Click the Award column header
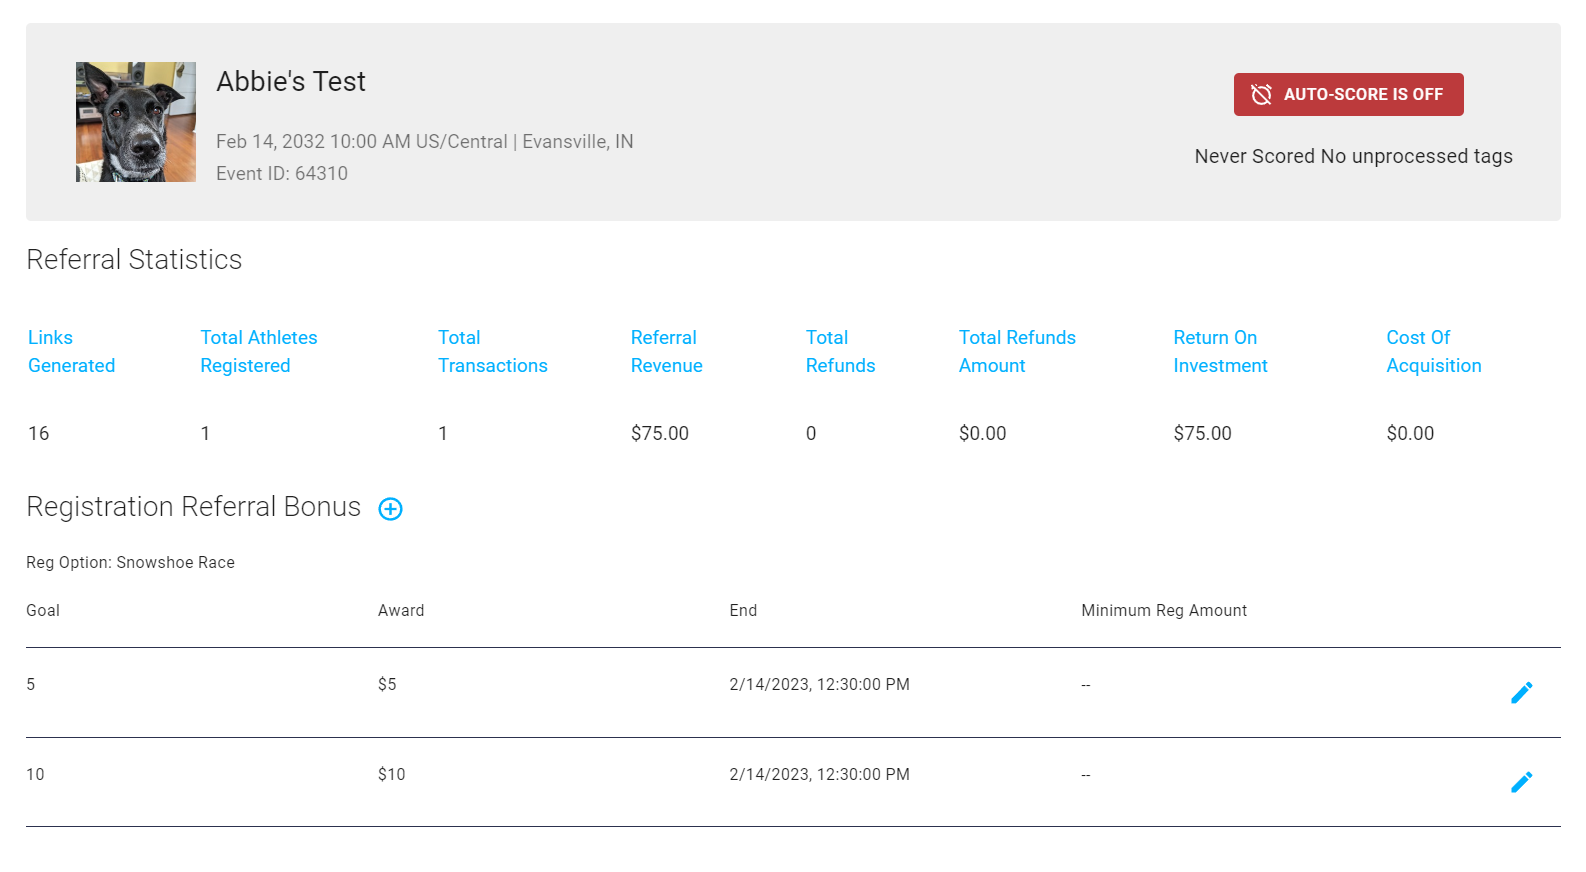Image resolution: width=1586 pixels, height=872 pixels. [401, 610]
